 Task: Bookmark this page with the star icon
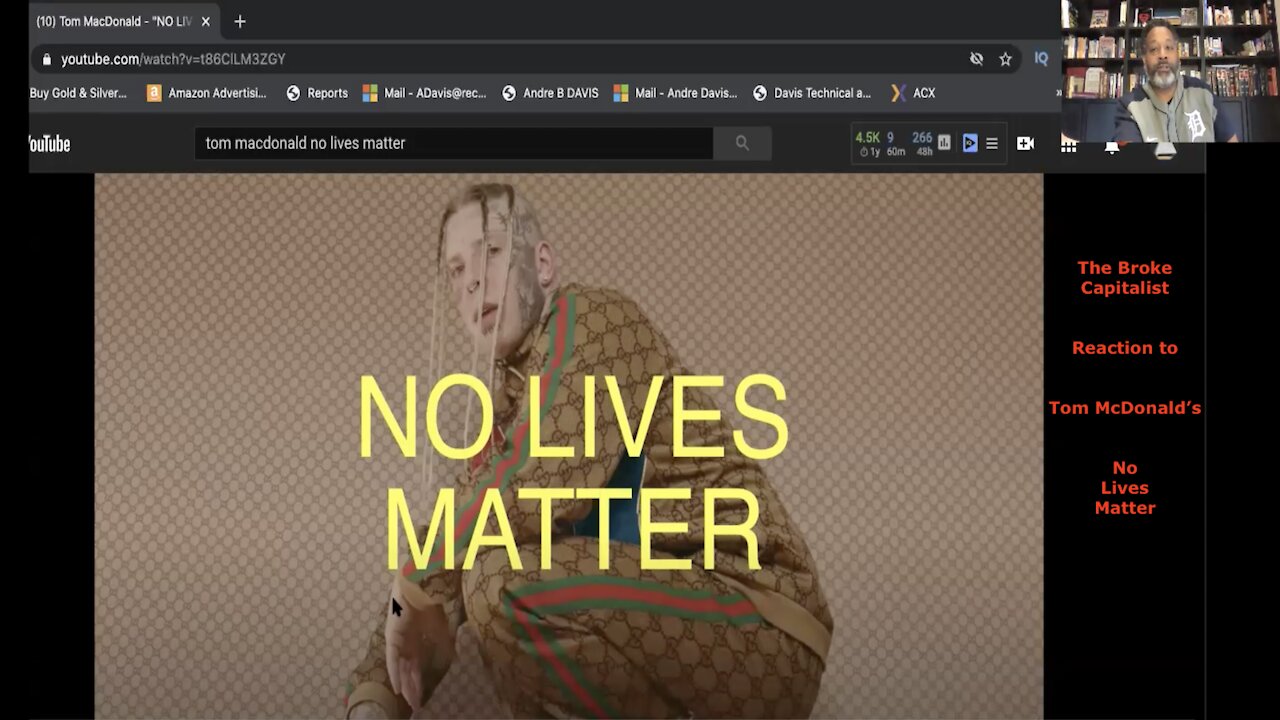(x=1005, y=59)
